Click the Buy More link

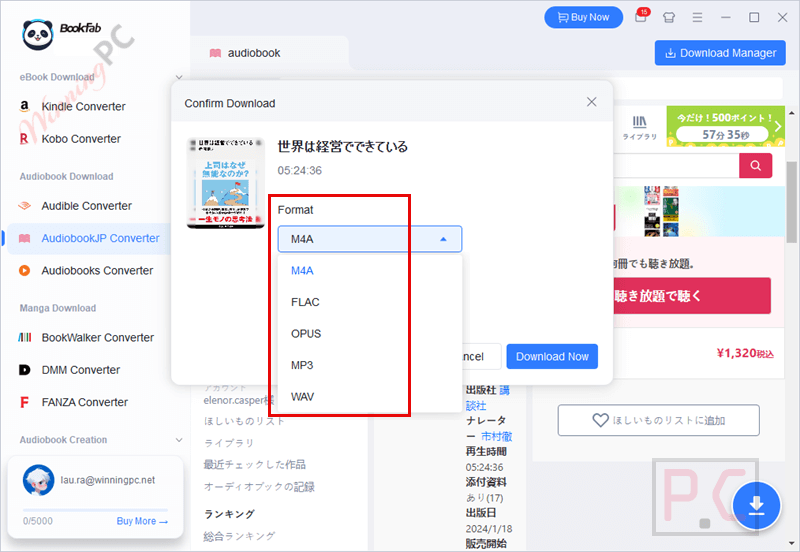click(142, 521)
